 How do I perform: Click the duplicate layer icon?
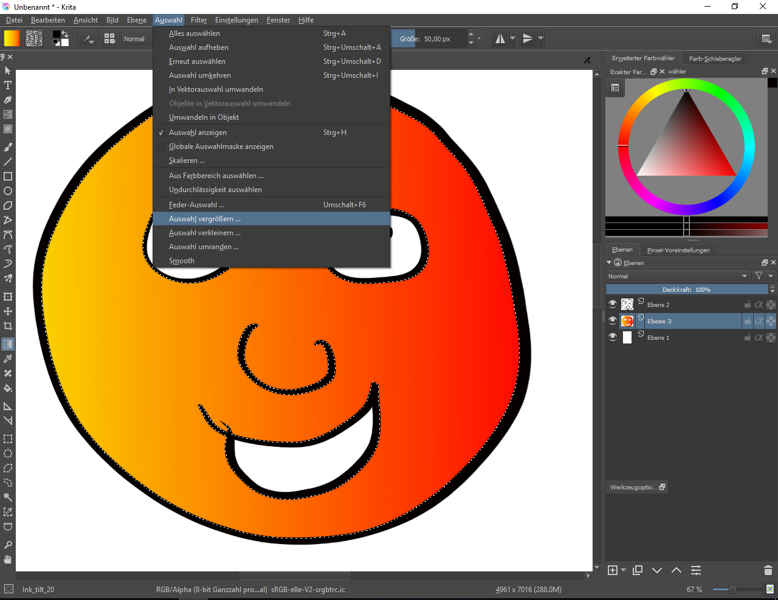[x=637, y=570]
